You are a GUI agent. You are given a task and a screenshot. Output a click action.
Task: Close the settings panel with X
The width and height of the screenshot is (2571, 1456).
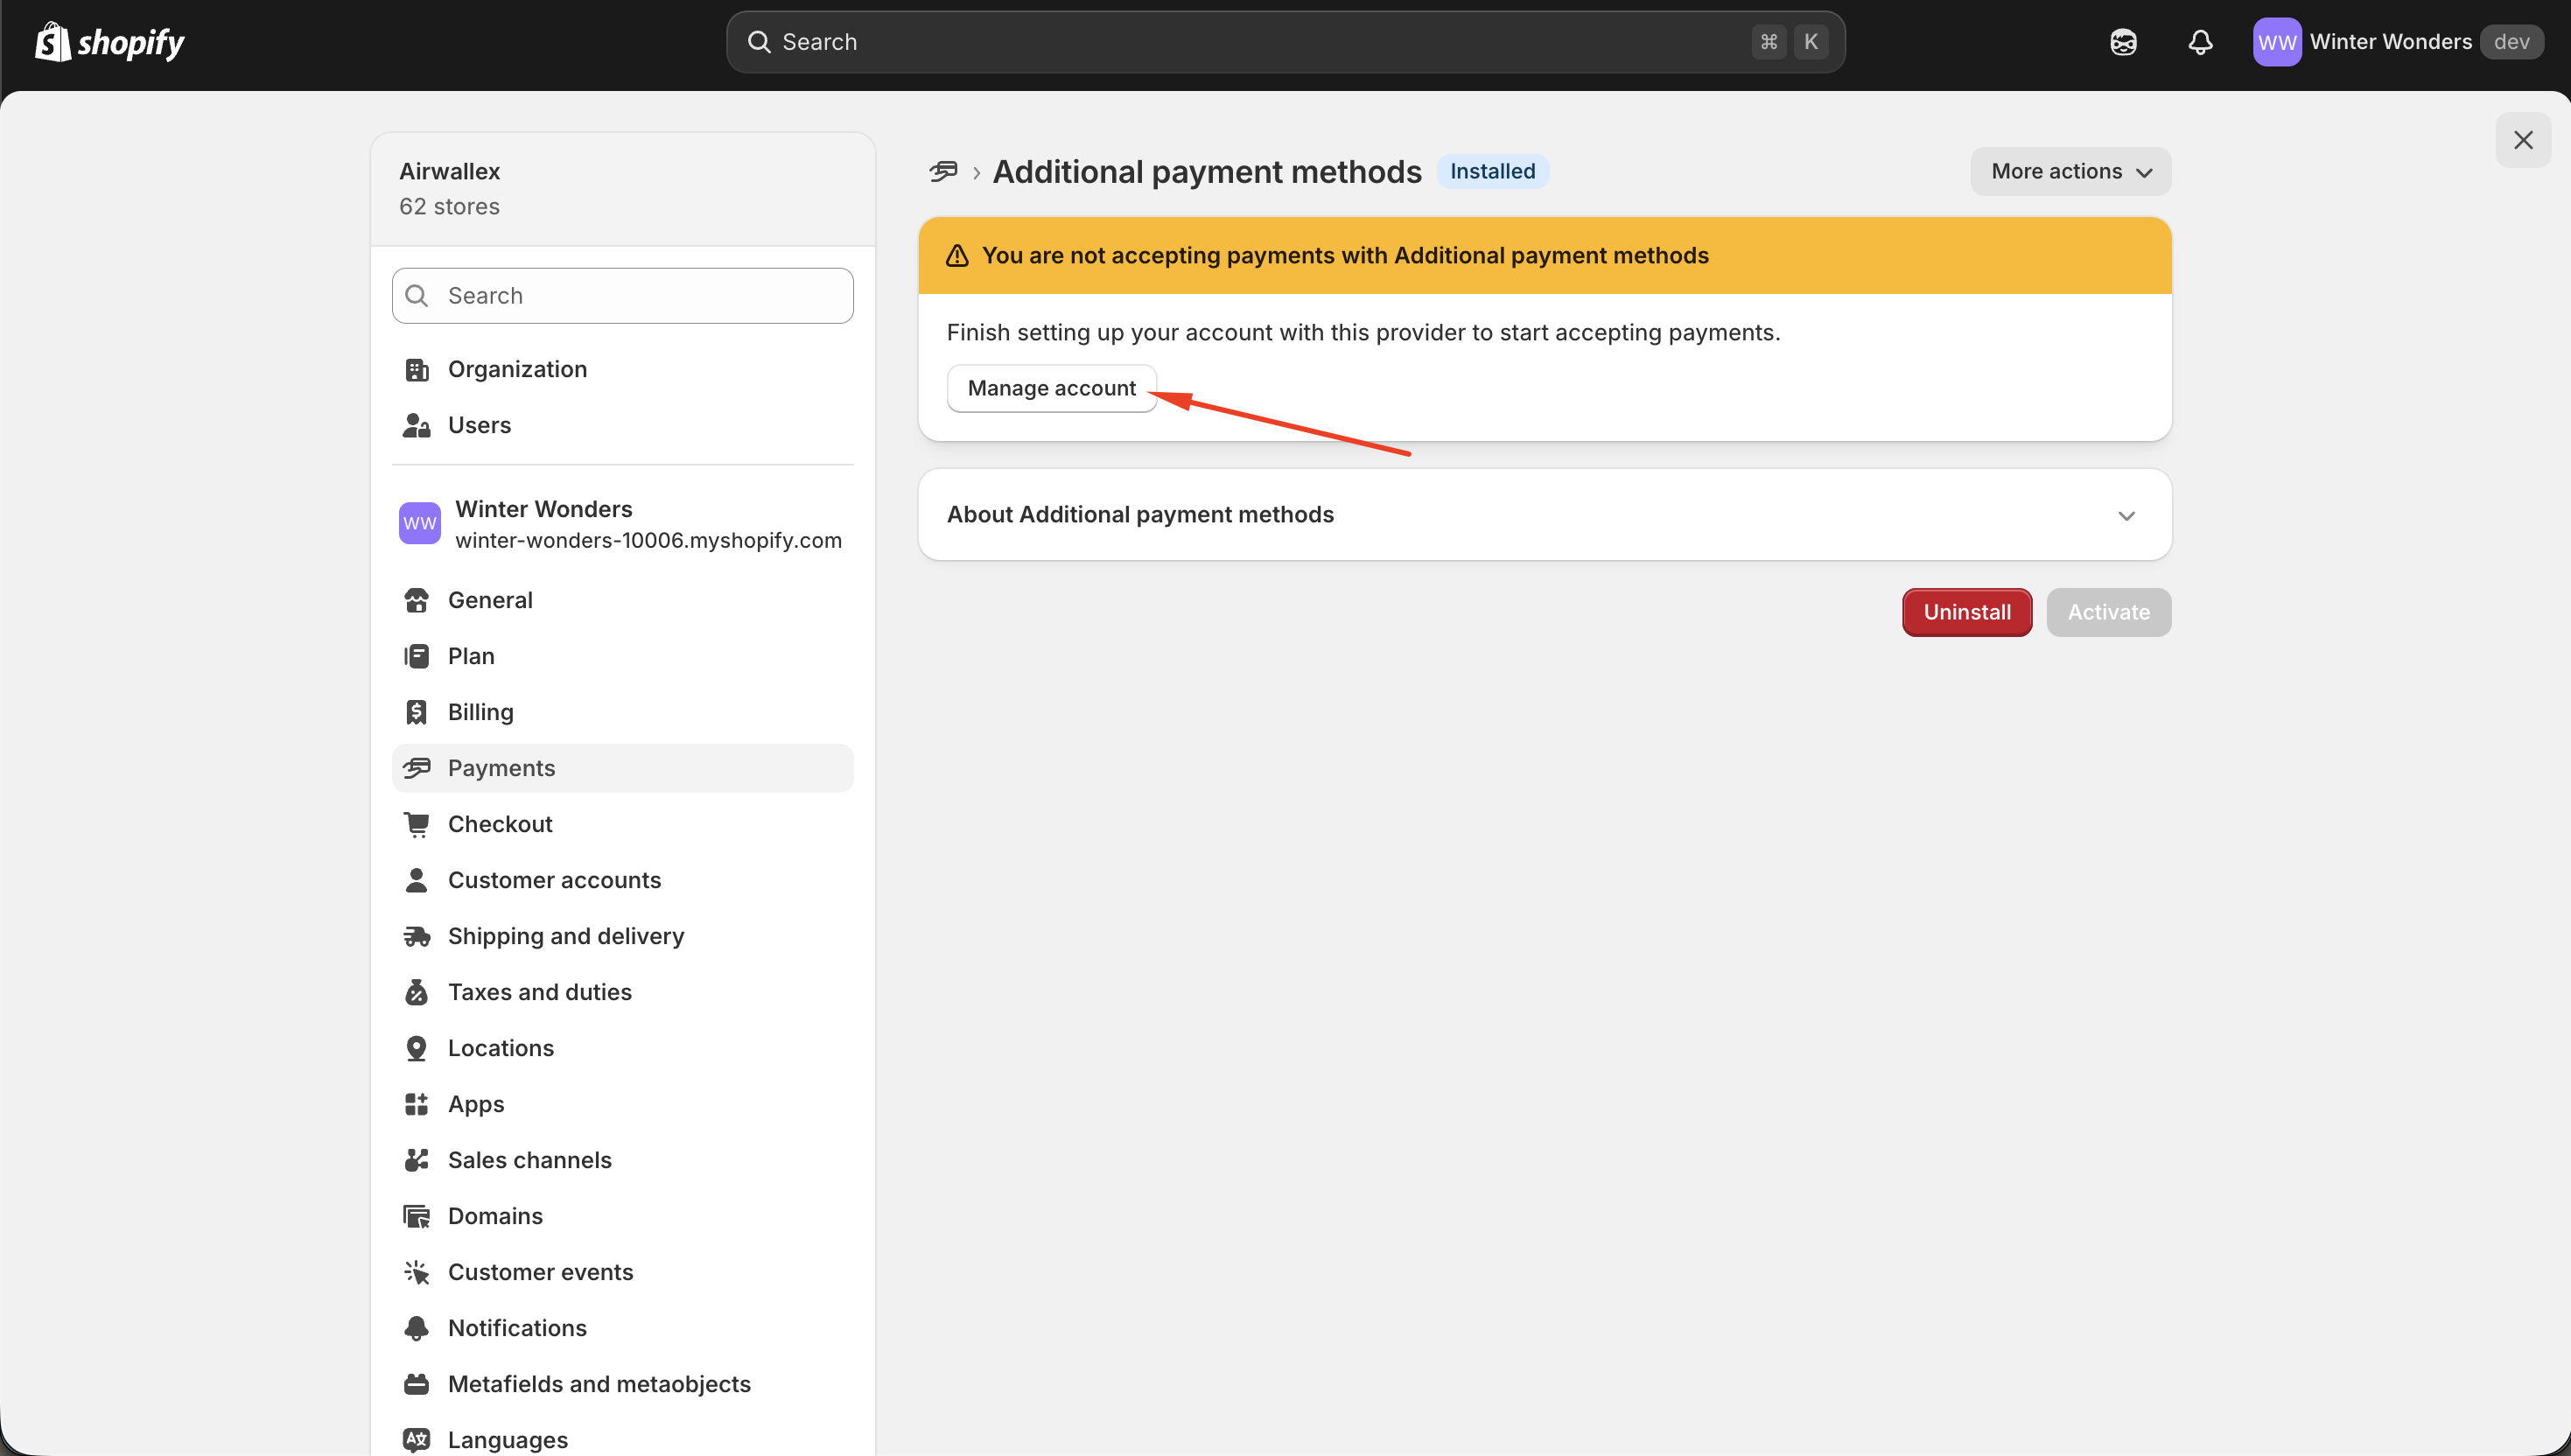[2523, 140]
